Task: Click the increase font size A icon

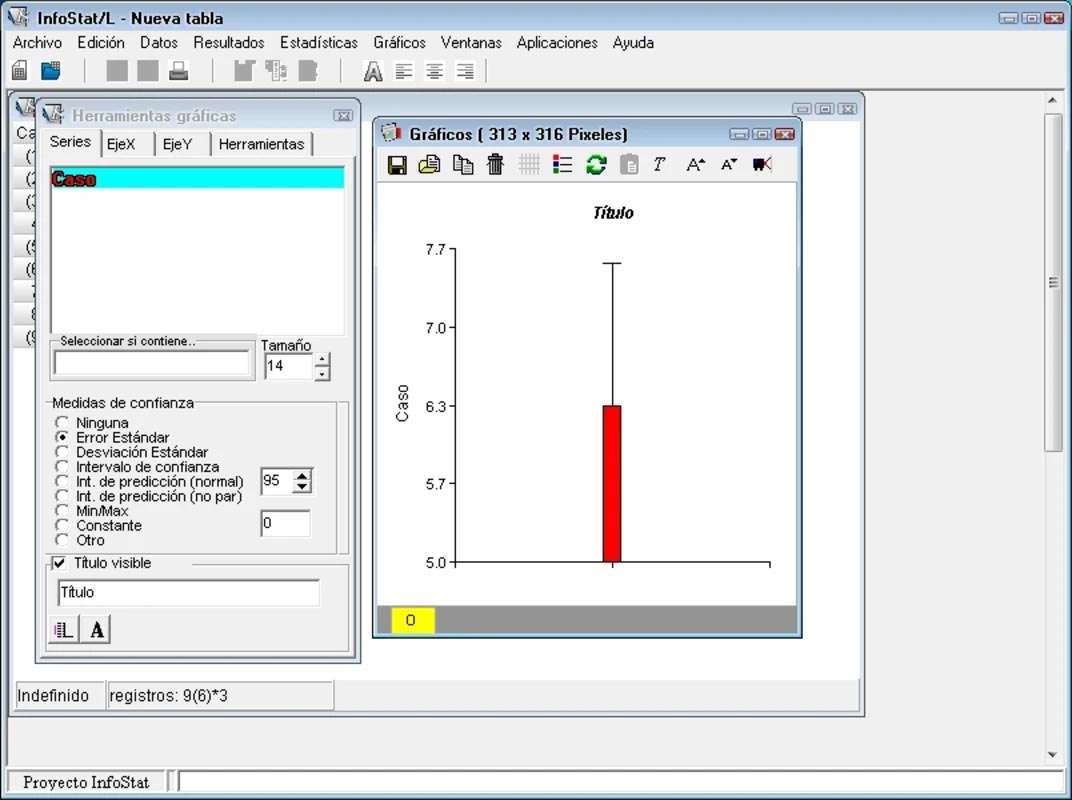Action: pos(695,165)
